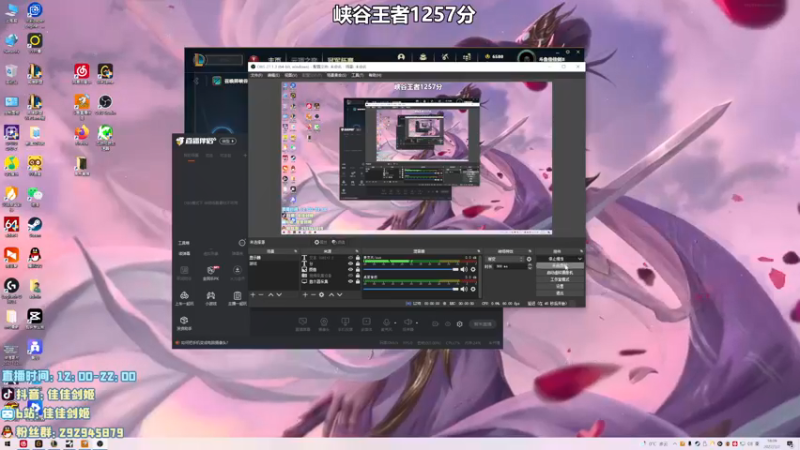Pop out the 混音器 dock using its header icon
Screen dimensions: 800x450
point(478,252)
